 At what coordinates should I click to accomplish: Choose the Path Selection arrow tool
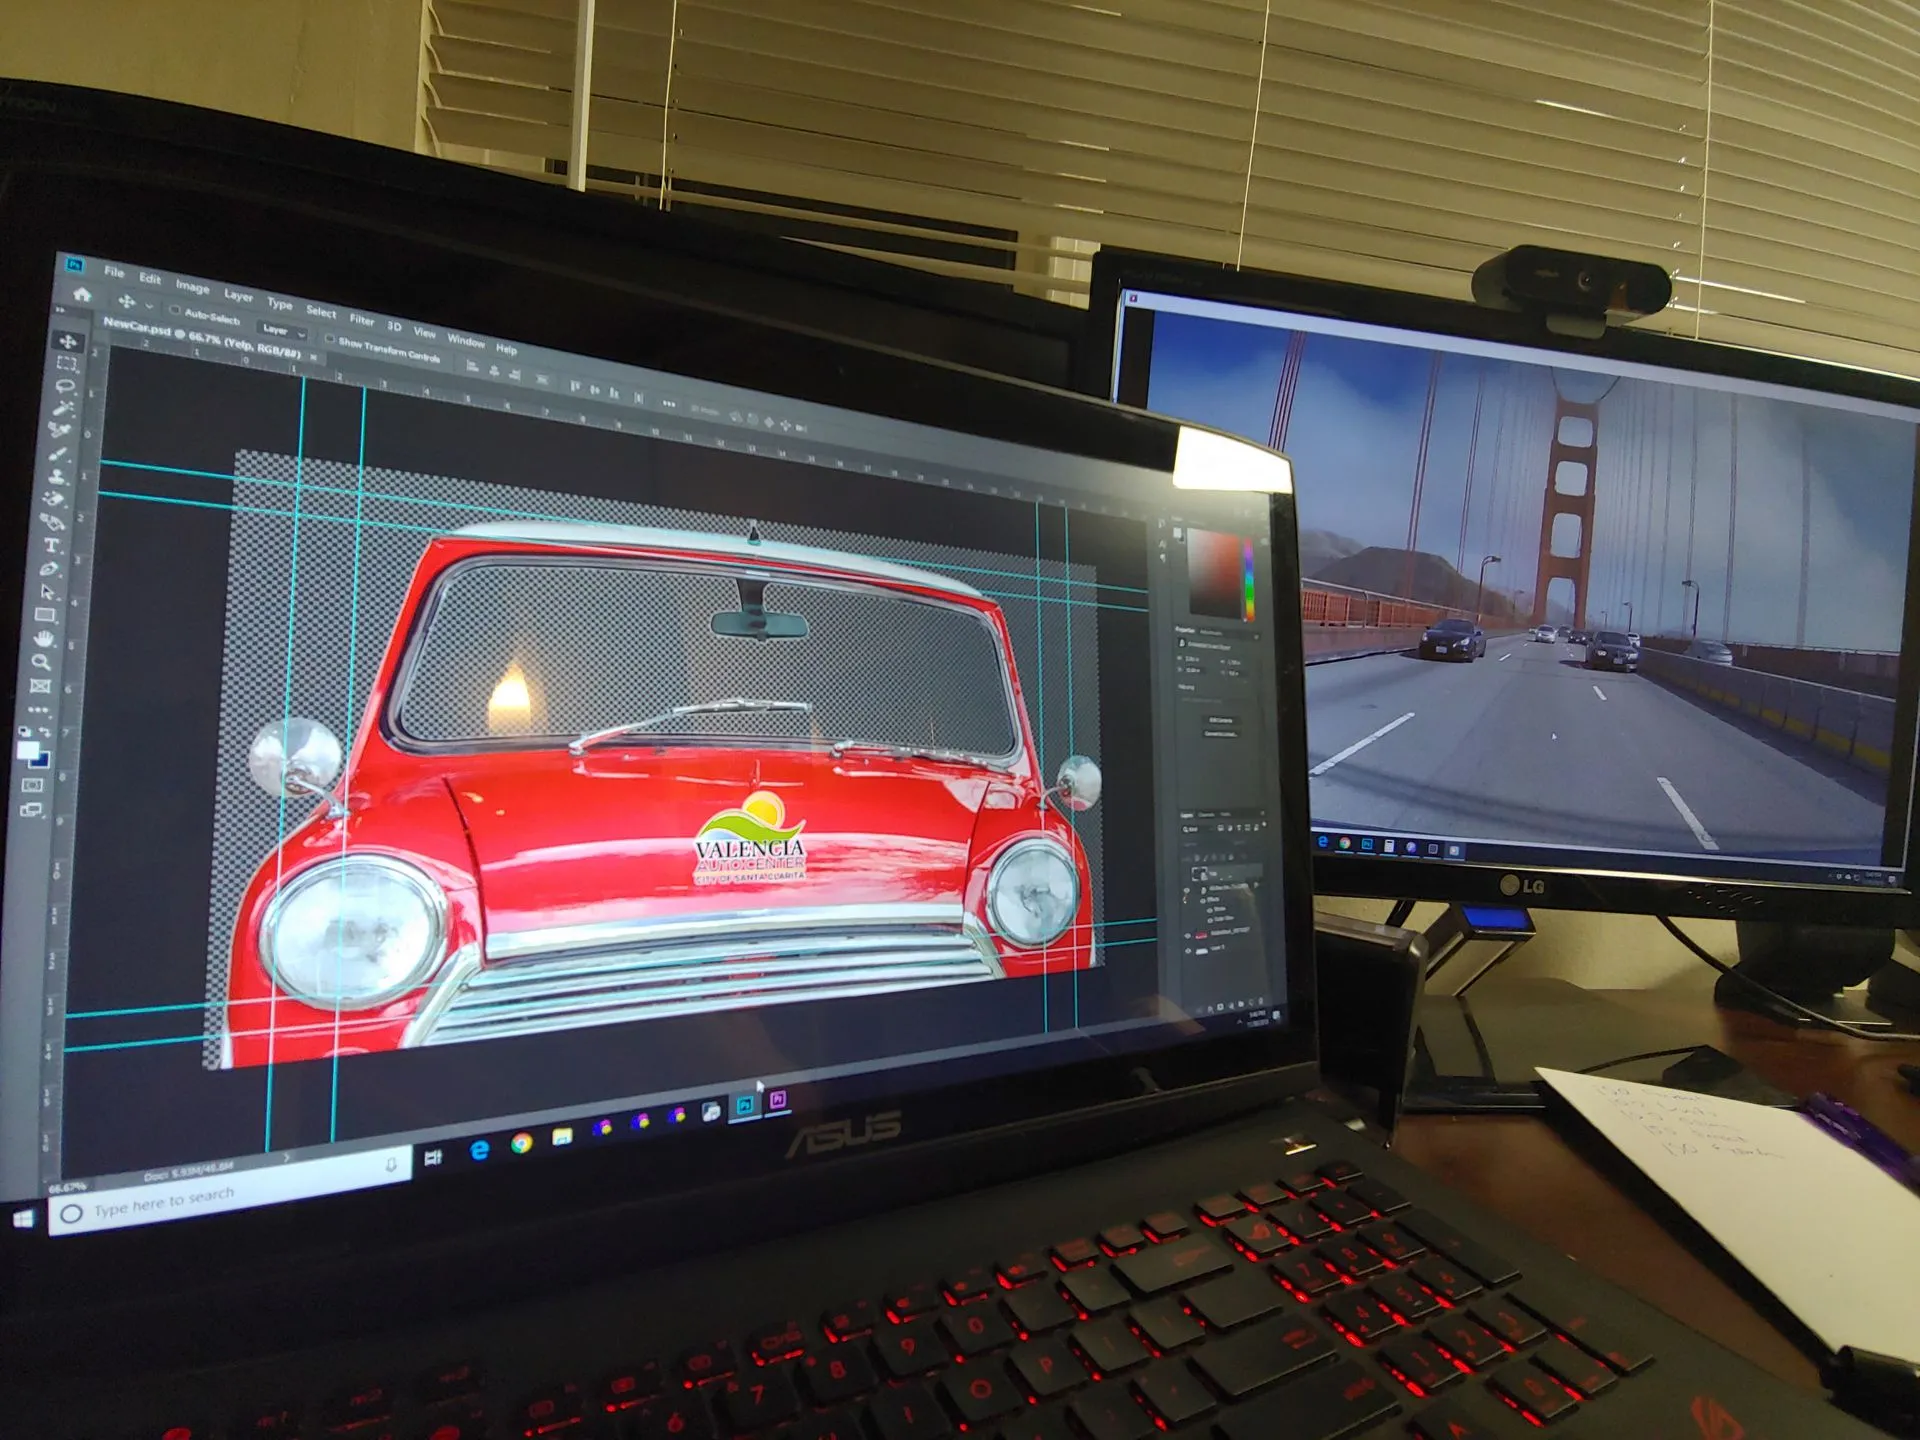[48, 592]
